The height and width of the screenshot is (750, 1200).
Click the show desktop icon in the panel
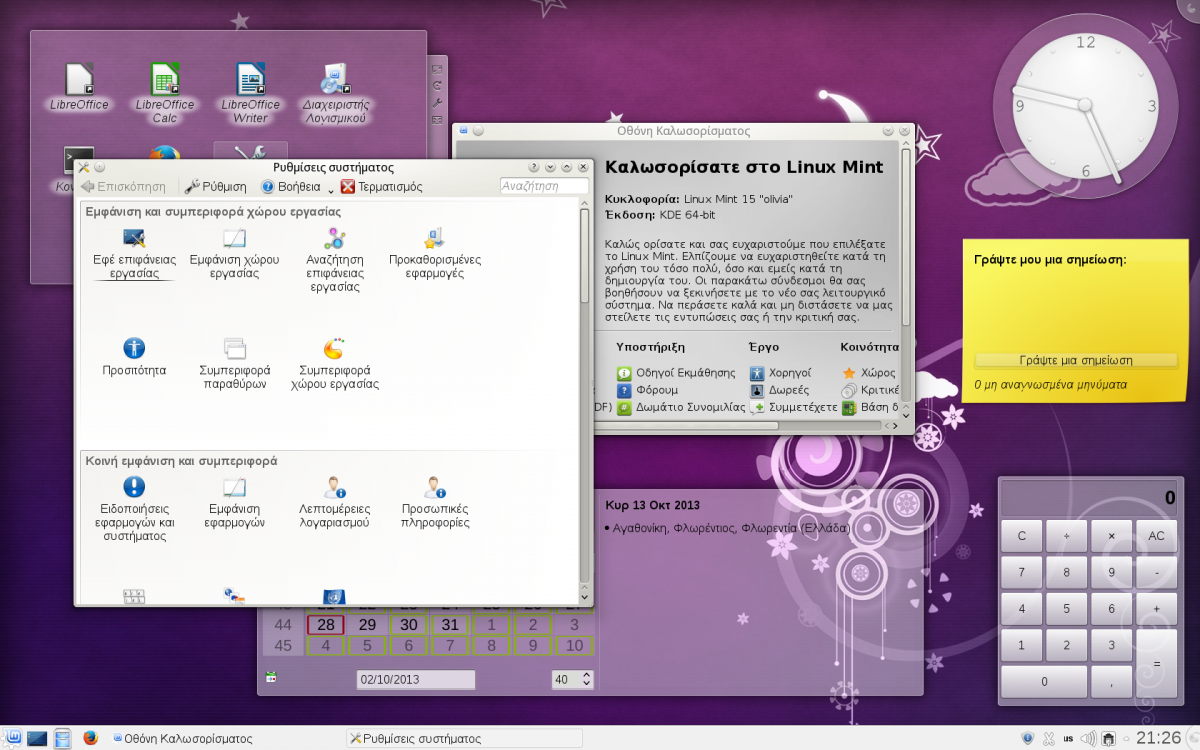tap(38, 738)
